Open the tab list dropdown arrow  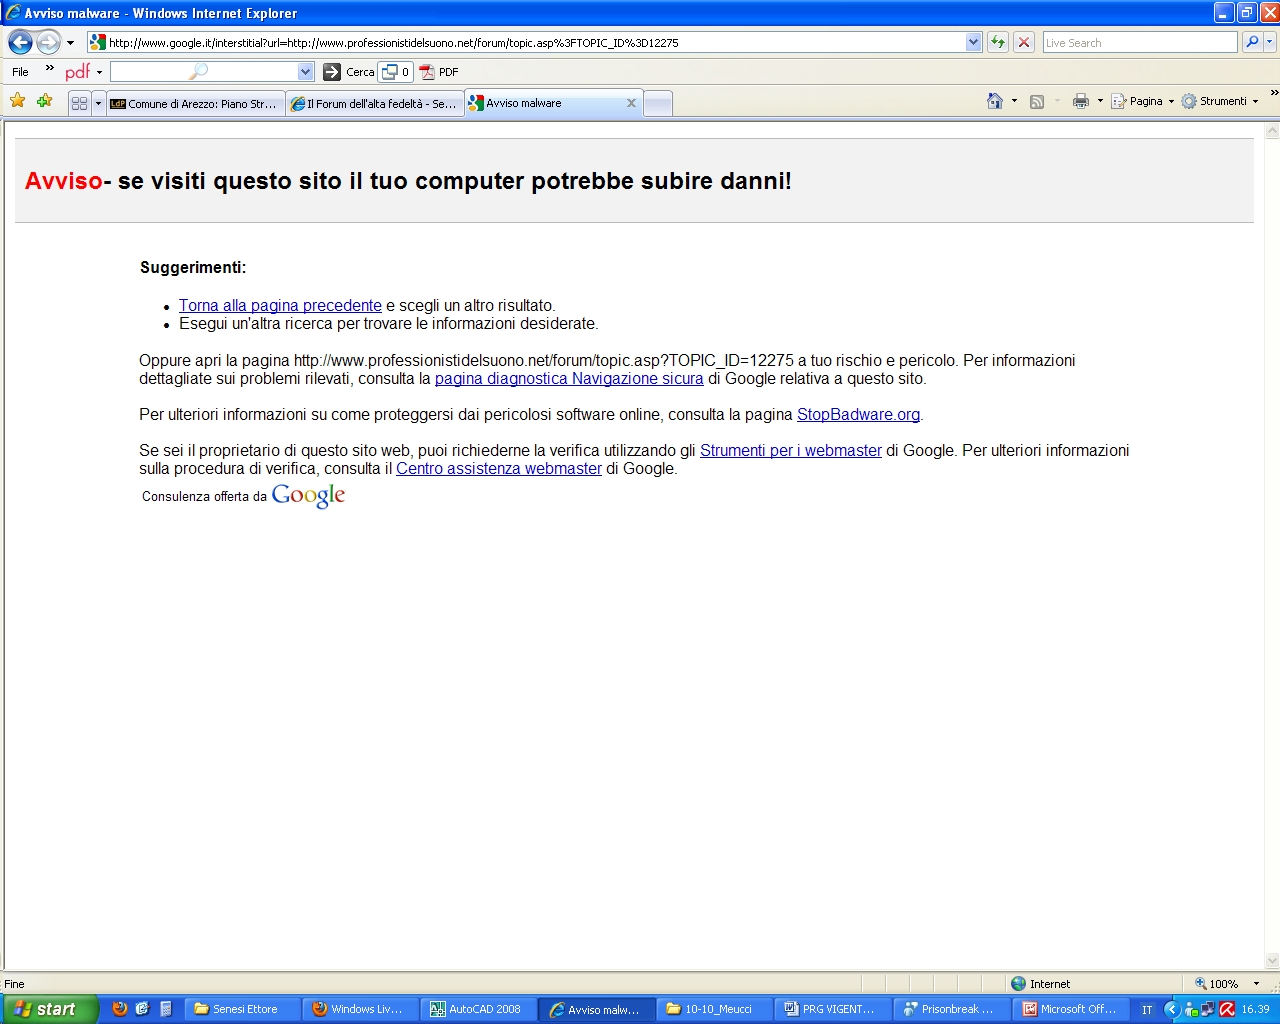[98, 103]
